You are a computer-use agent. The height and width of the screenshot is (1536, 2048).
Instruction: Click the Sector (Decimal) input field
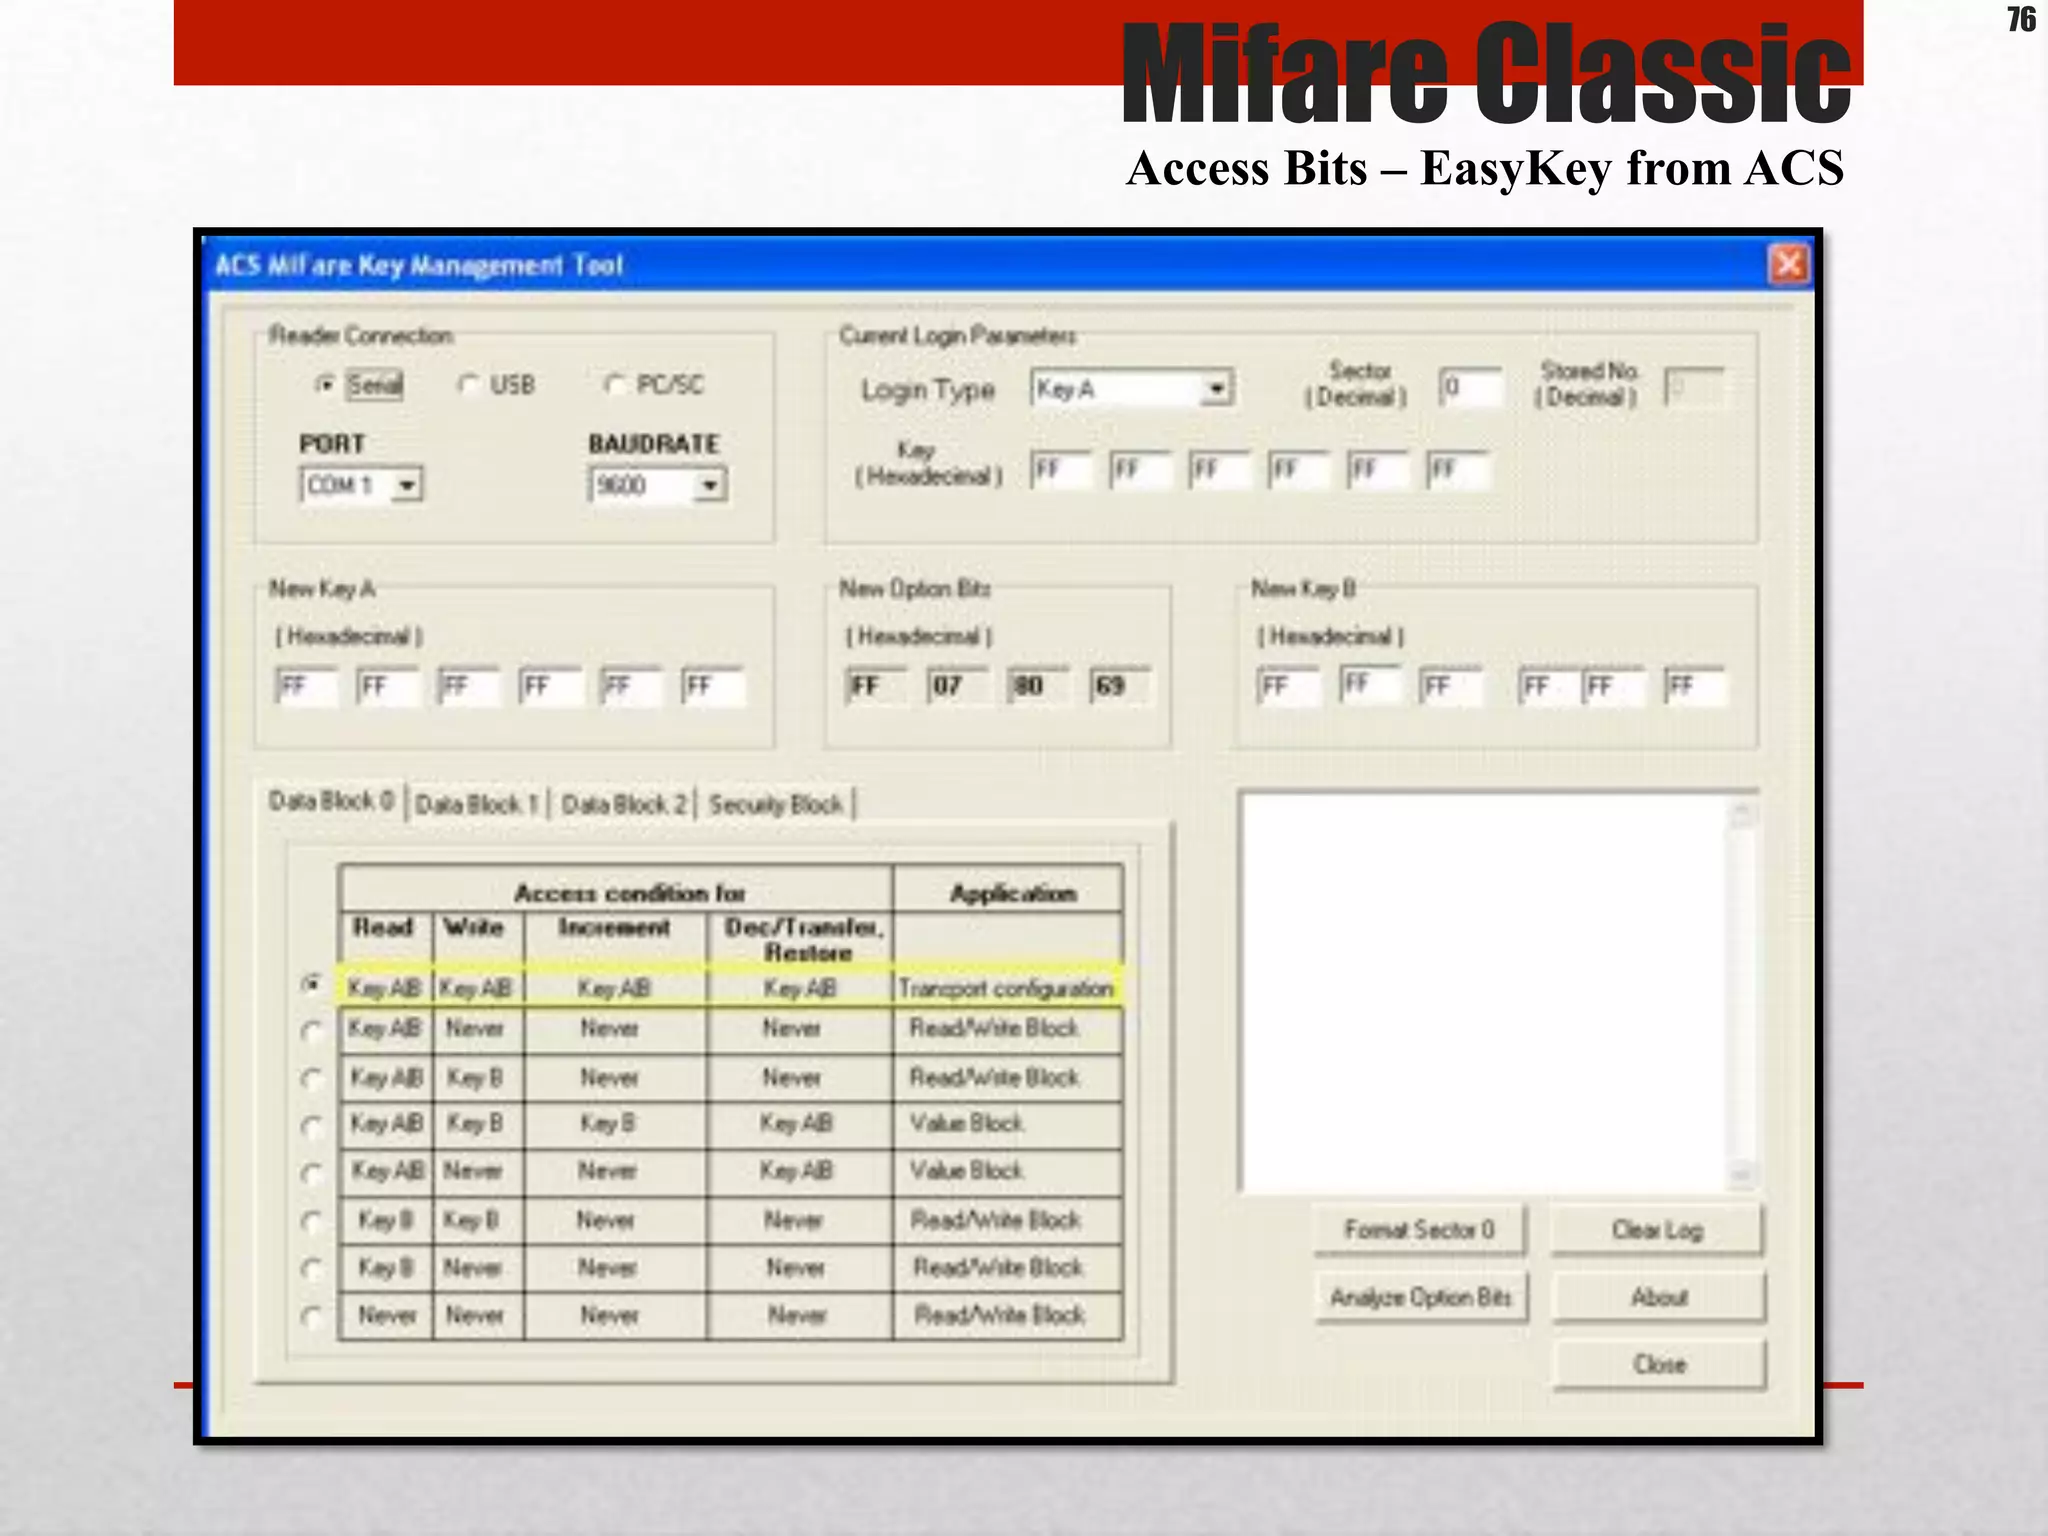tap(1470, 388)
